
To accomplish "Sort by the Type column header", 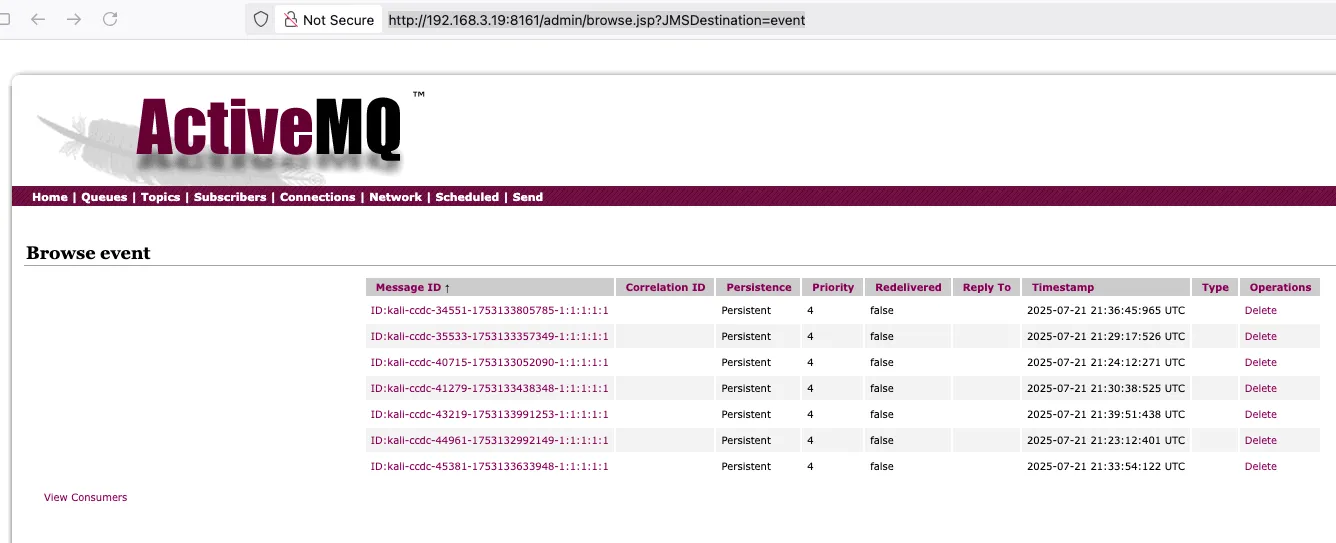I will pos(1215,287).
